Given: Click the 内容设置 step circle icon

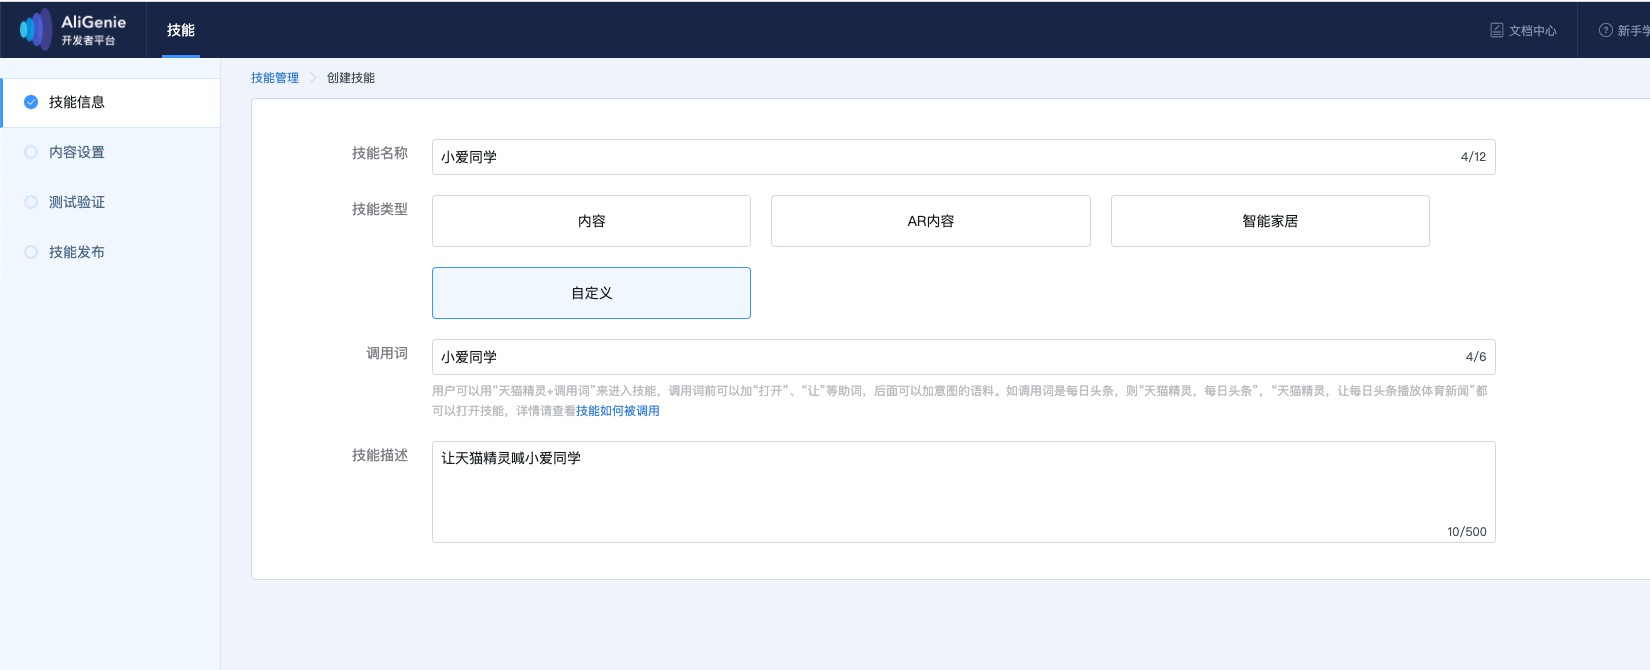Looking at the screenshot, I should 31,152.
